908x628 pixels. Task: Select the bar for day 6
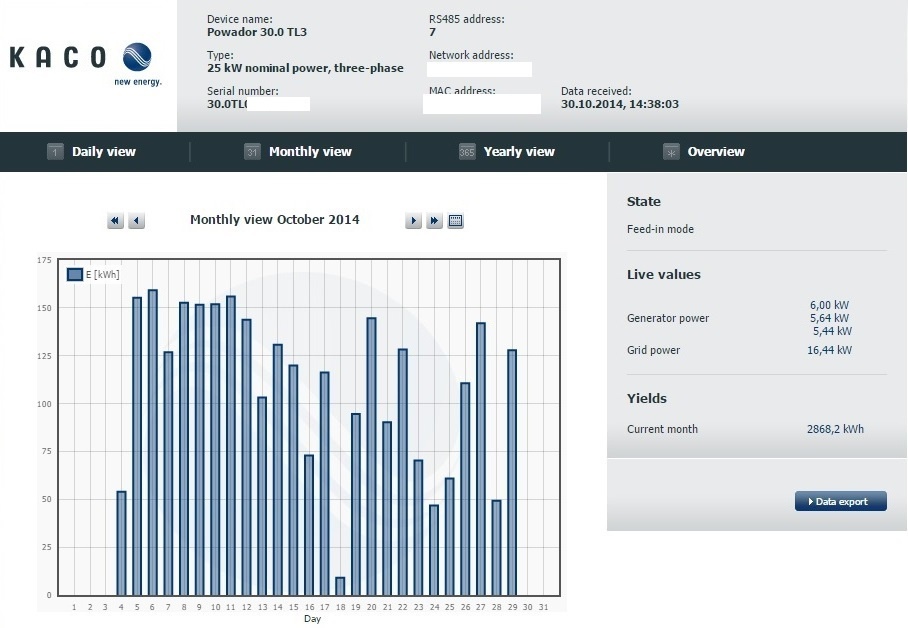tap(153, 443)
